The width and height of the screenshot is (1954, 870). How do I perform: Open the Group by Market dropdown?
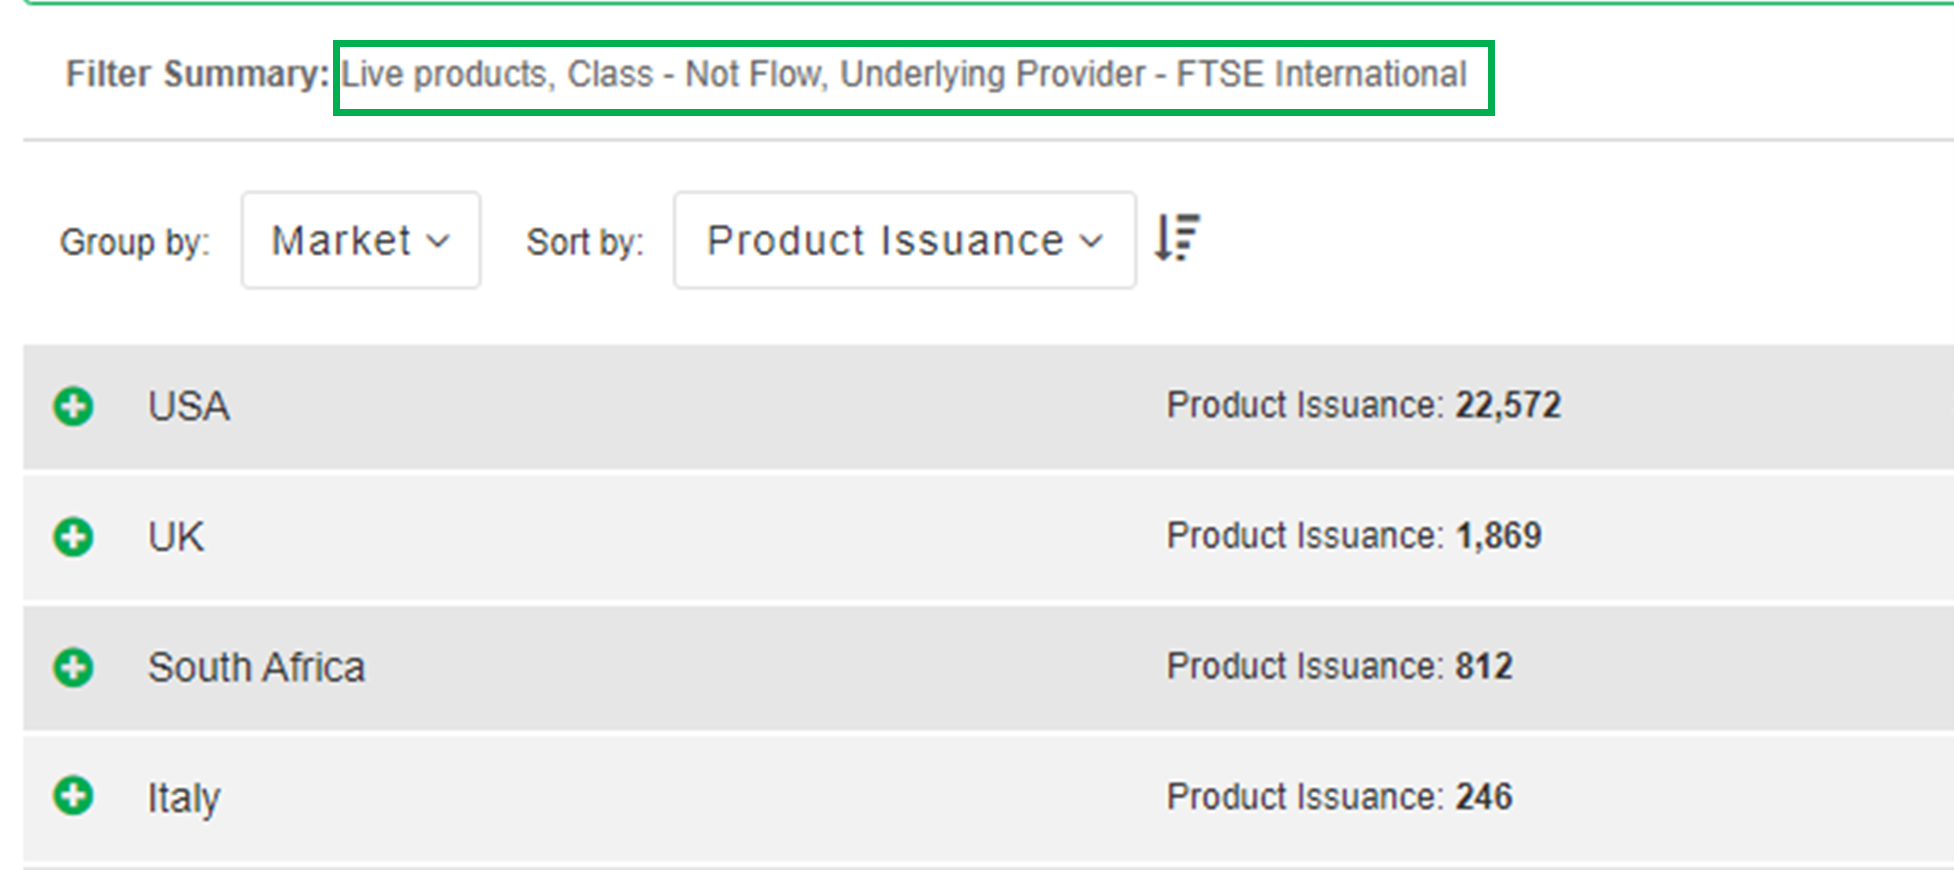coord(360,241)
